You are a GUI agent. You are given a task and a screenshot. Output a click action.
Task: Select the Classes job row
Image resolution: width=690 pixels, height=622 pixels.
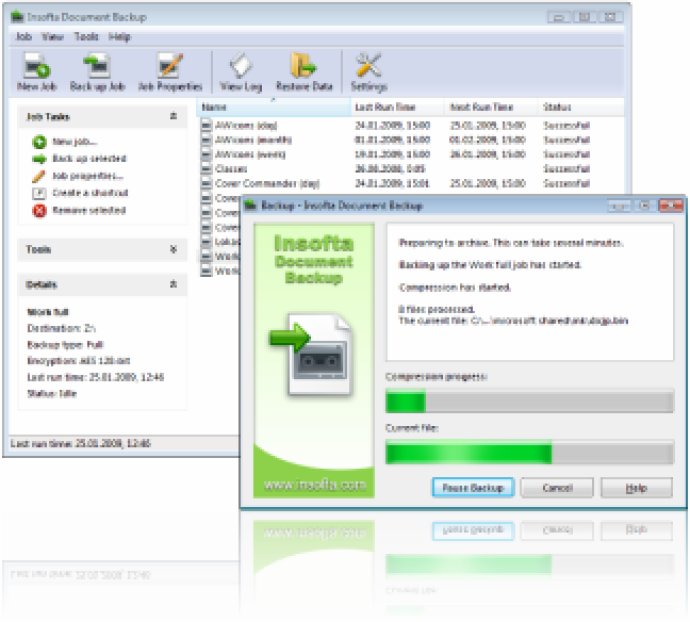point(411,169)
